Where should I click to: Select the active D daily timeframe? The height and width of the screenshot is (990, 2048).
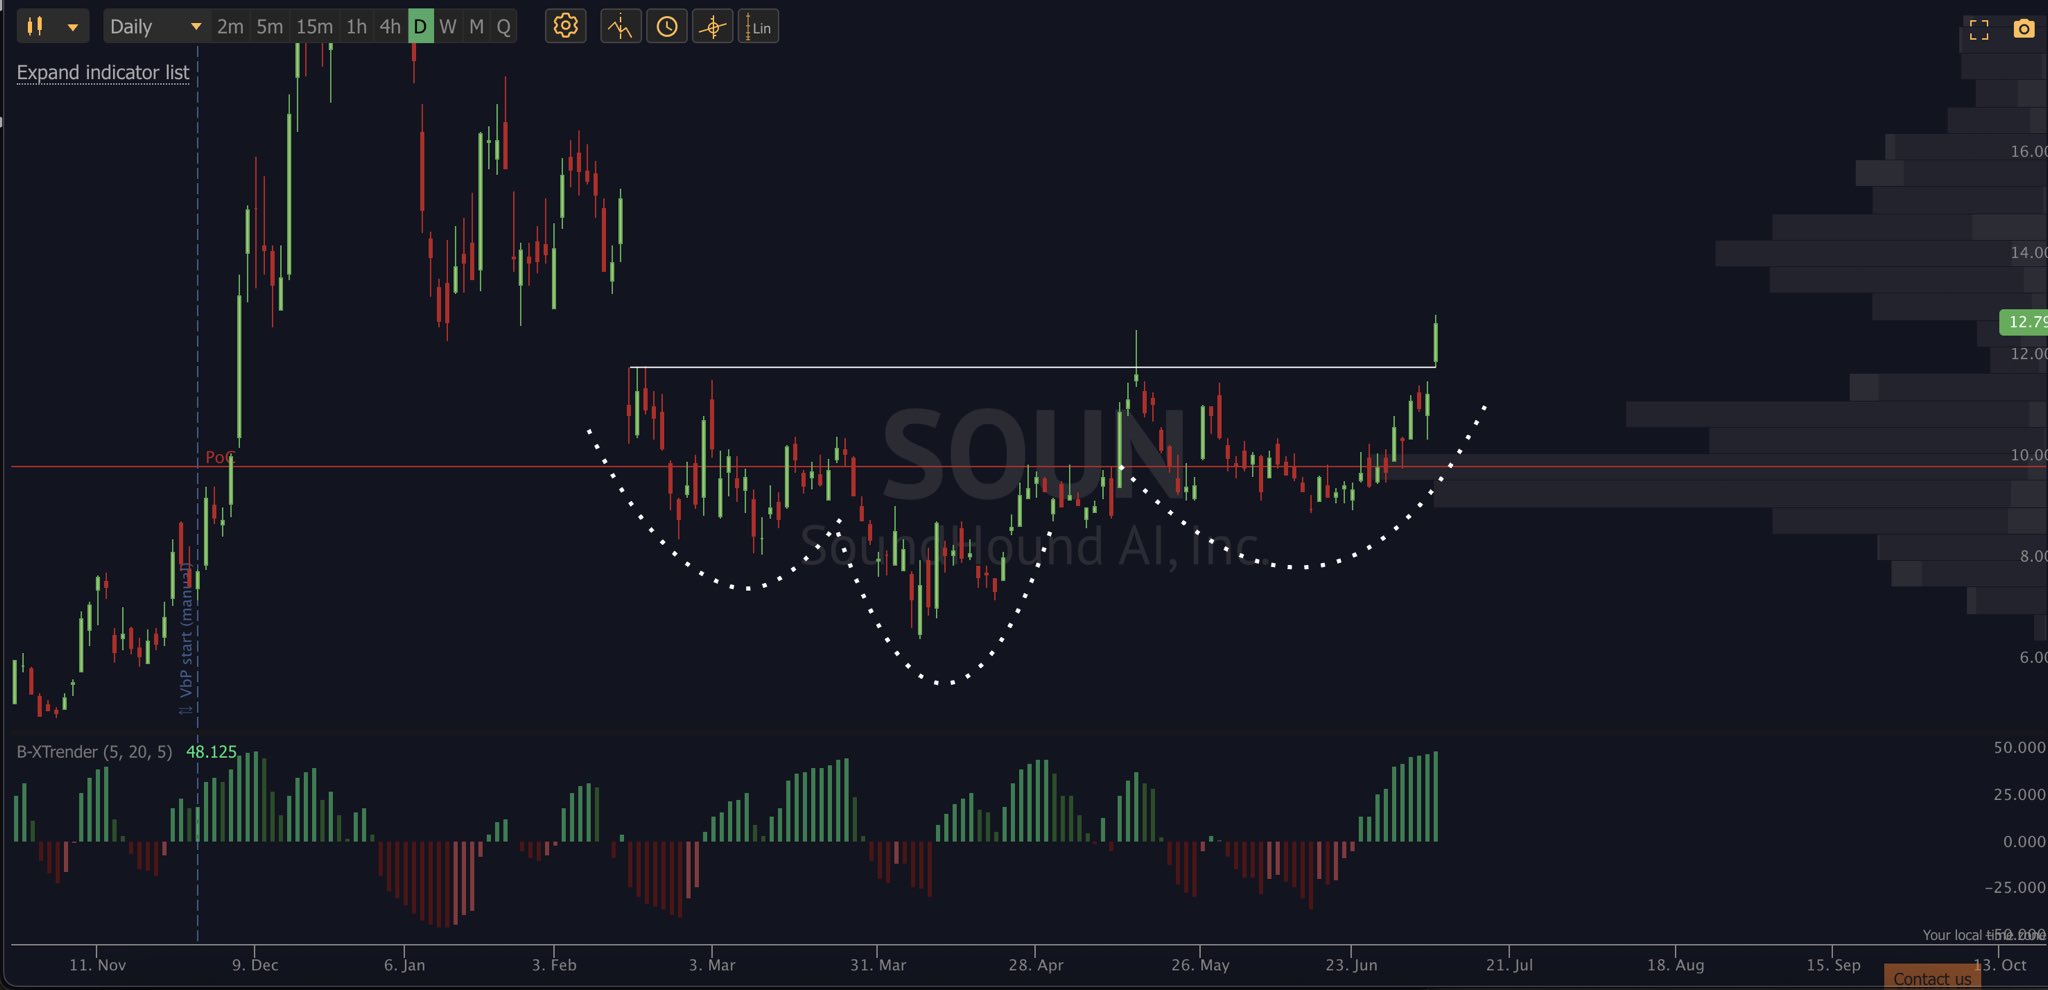tap(420, 27)
